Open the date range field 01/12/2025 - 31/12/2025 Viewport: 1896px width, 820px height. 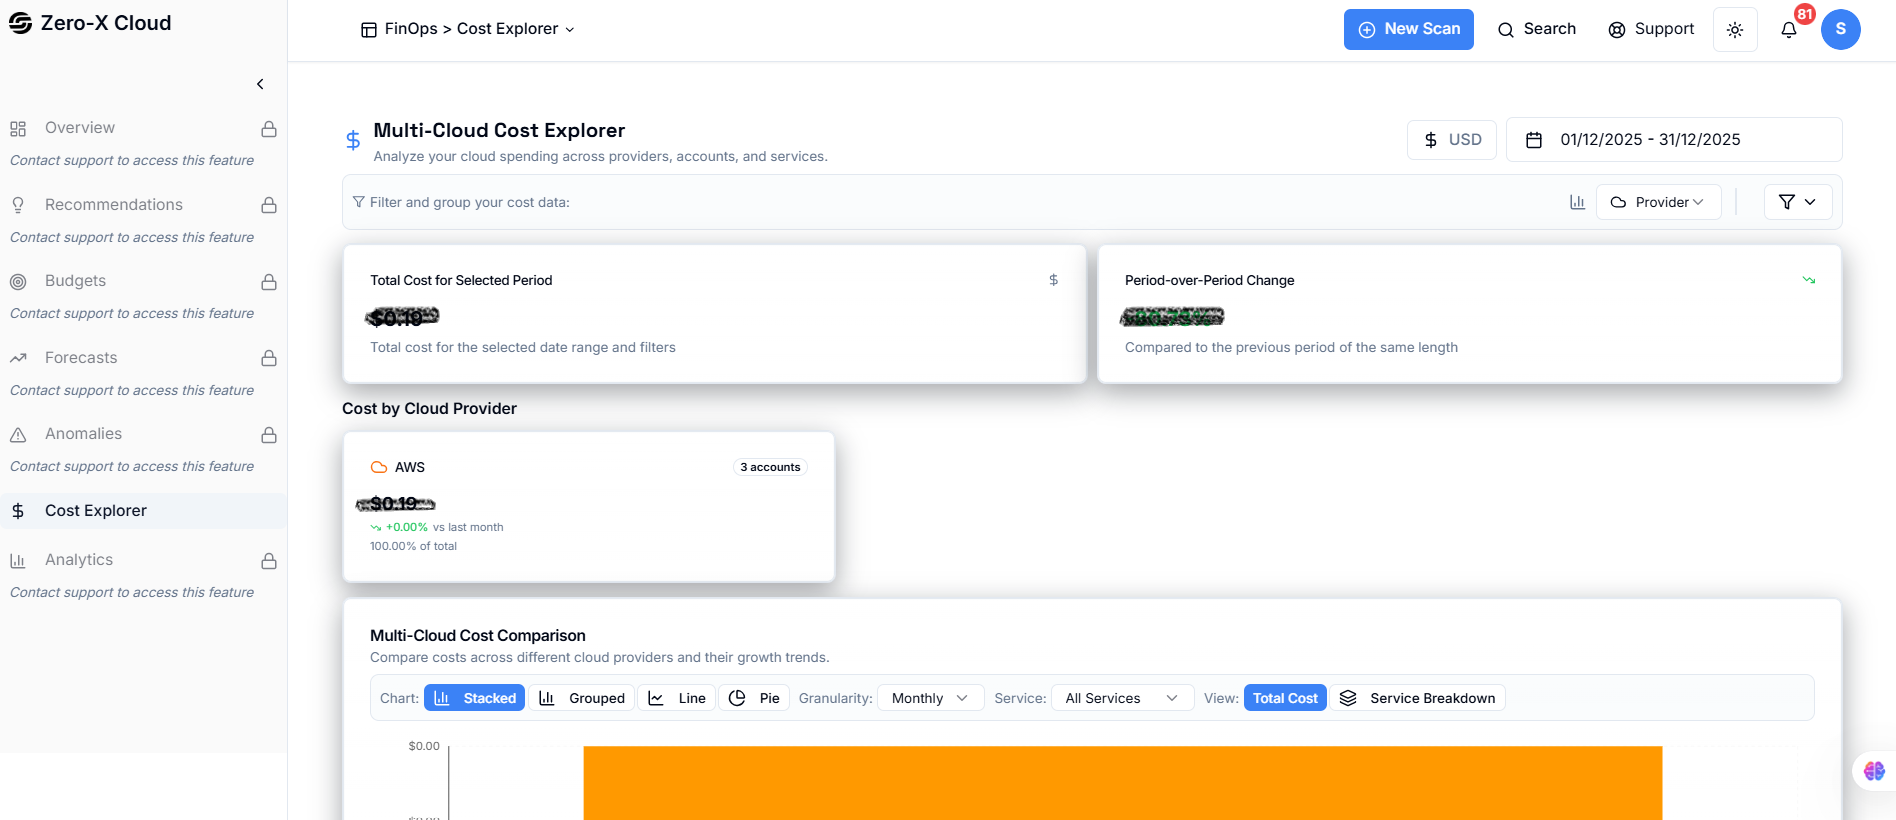pyautogui.click(x=1674, y=140)
